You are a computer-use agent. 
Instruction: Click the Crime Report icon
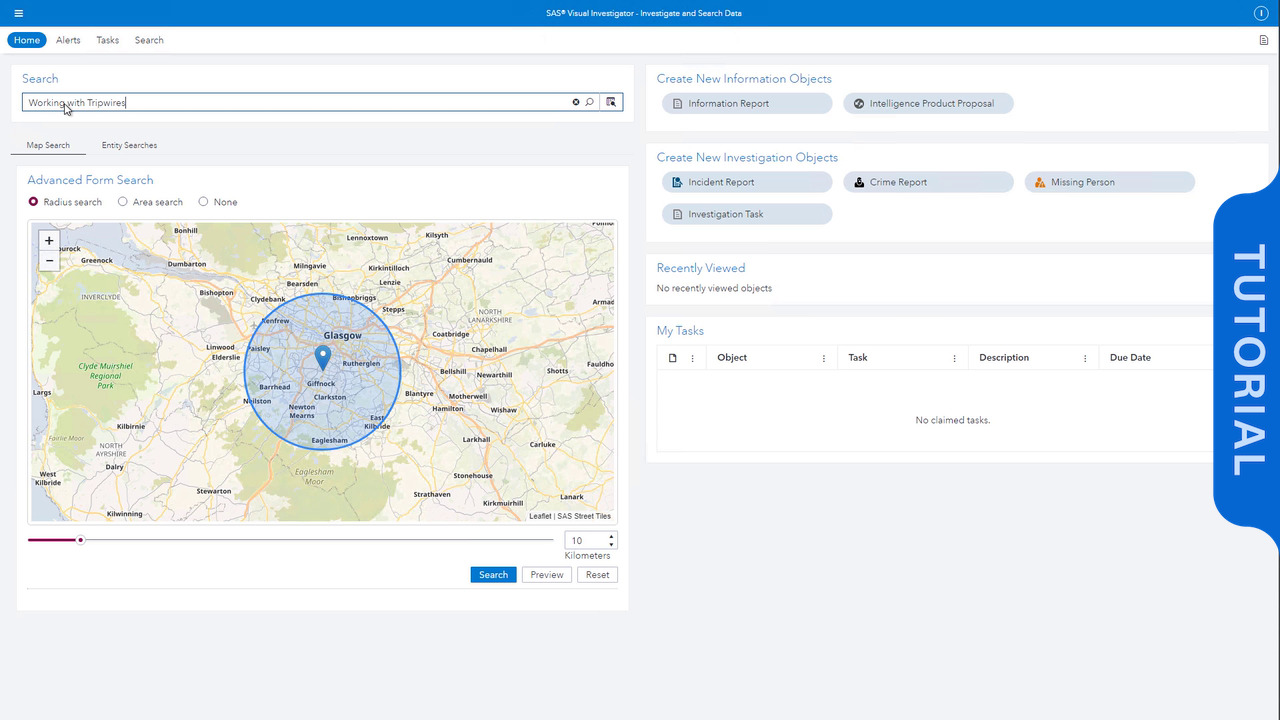[x=858, y=182]
